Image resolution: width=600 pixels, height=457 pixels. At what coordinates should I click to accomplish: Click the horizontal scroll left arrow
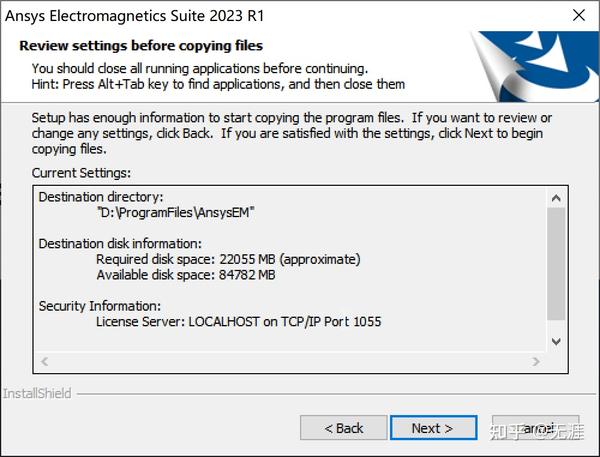coord(44,361)
